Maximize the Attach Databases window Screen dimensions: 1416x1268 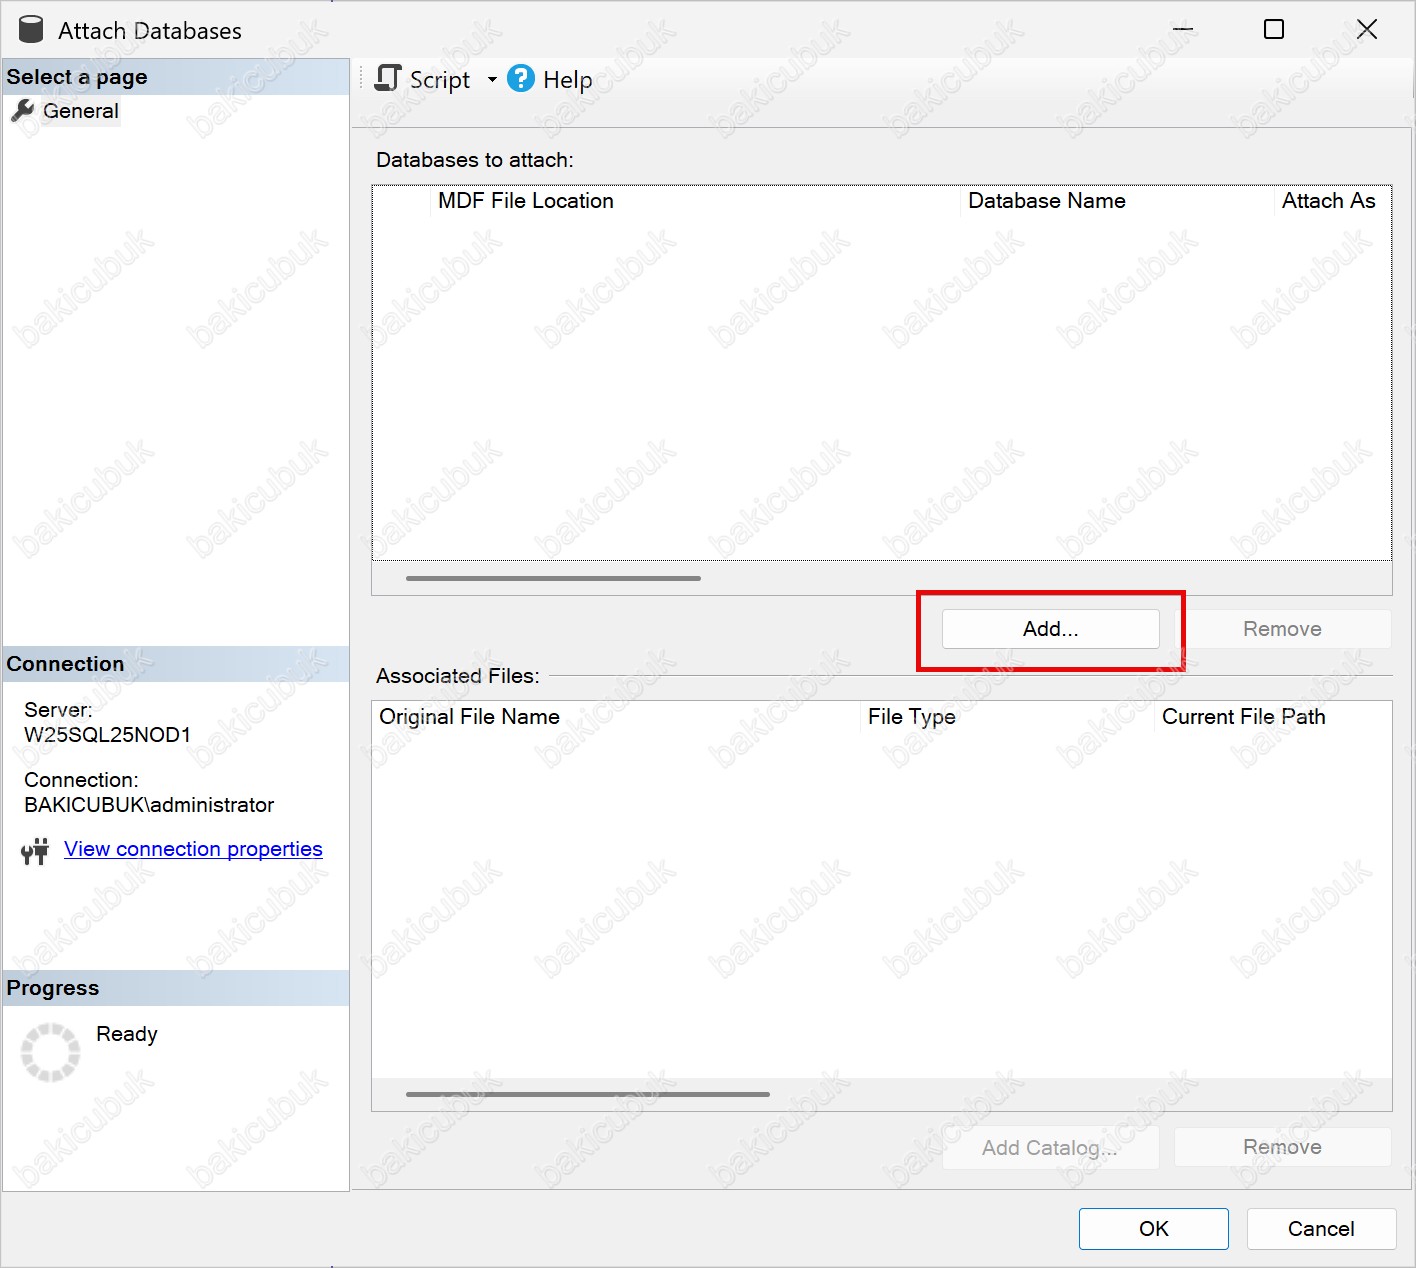[x=1274, y=30]
